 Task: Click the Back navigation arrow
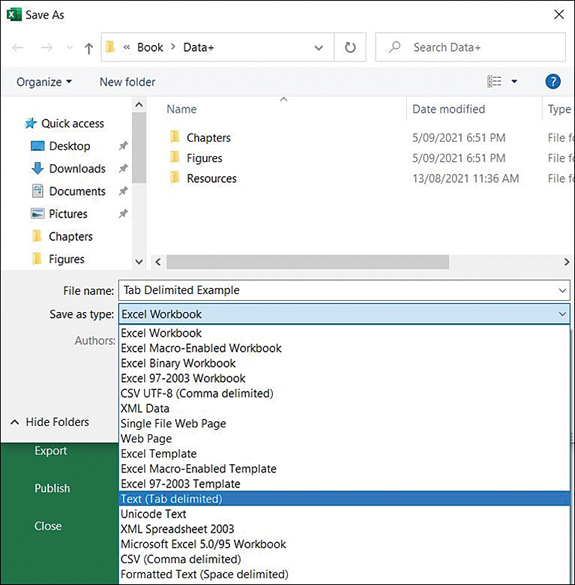coord(18,47)
